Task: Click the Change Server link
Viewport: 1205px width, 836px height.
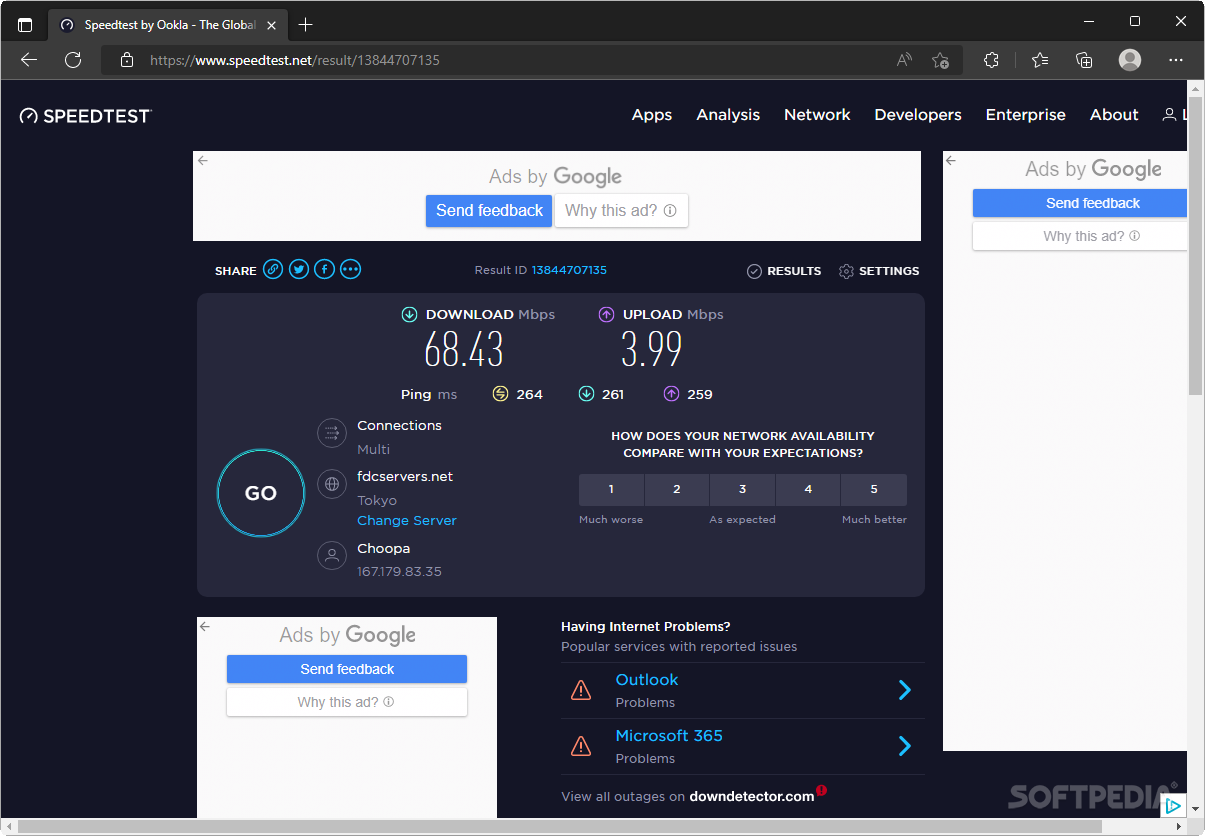Action: 407,520
